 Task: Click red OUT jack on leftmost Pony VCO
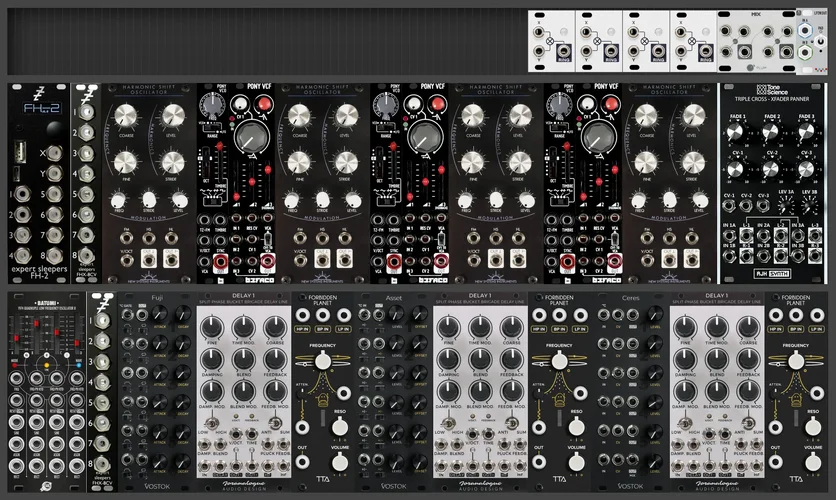pyautogui.click(x=221, y=260)
